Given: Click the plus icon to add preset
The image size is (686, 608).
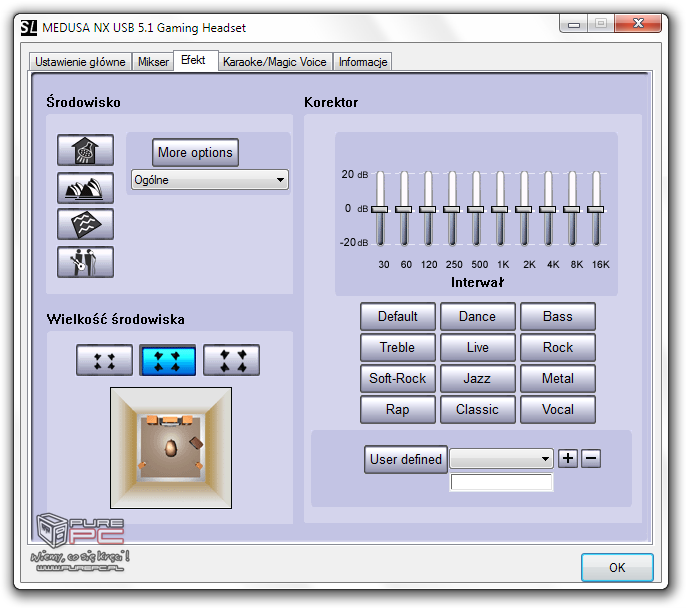Looking at the screenshot, I should [568, 458].
